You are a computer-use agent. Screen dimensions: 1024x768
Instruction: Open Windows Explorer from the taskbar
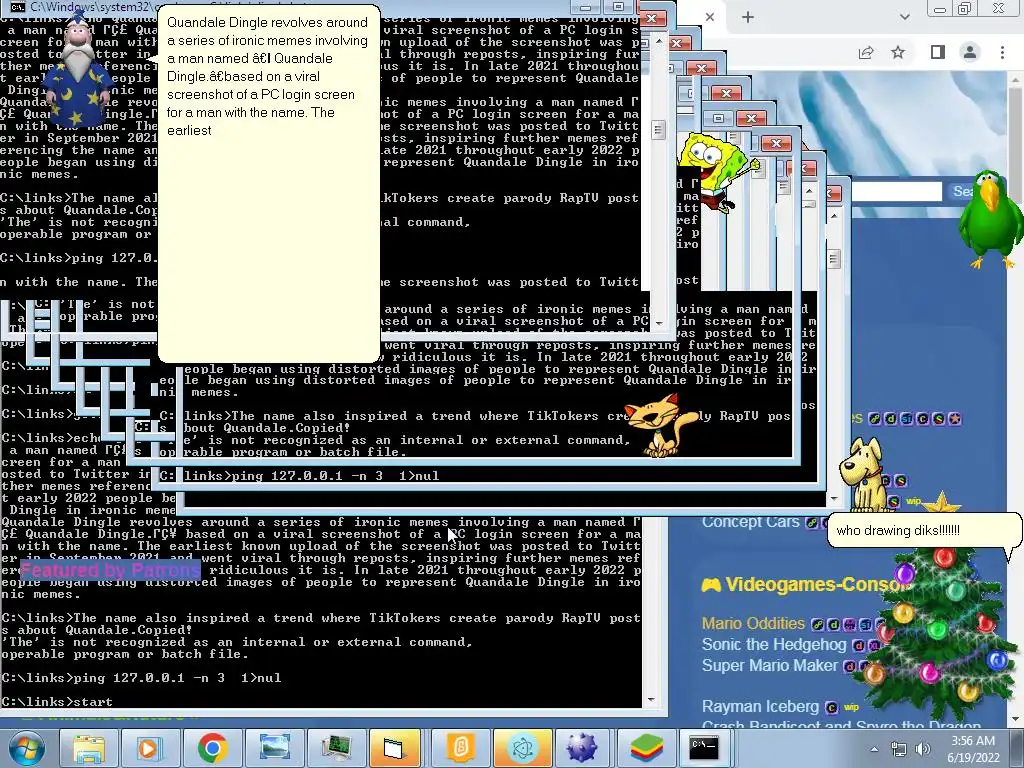coord(89,748)
